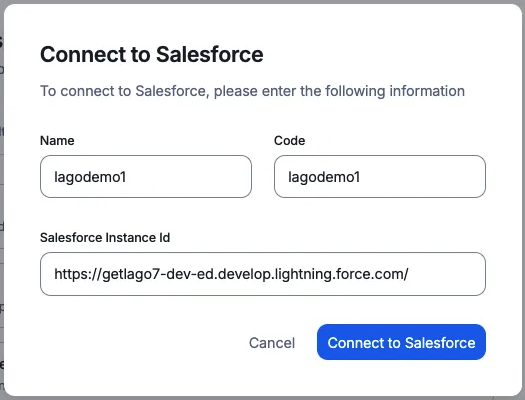The width and height of the screenshot is (525, 400).
Task: Focus the Code input field
Action: (x=380, y=176)
